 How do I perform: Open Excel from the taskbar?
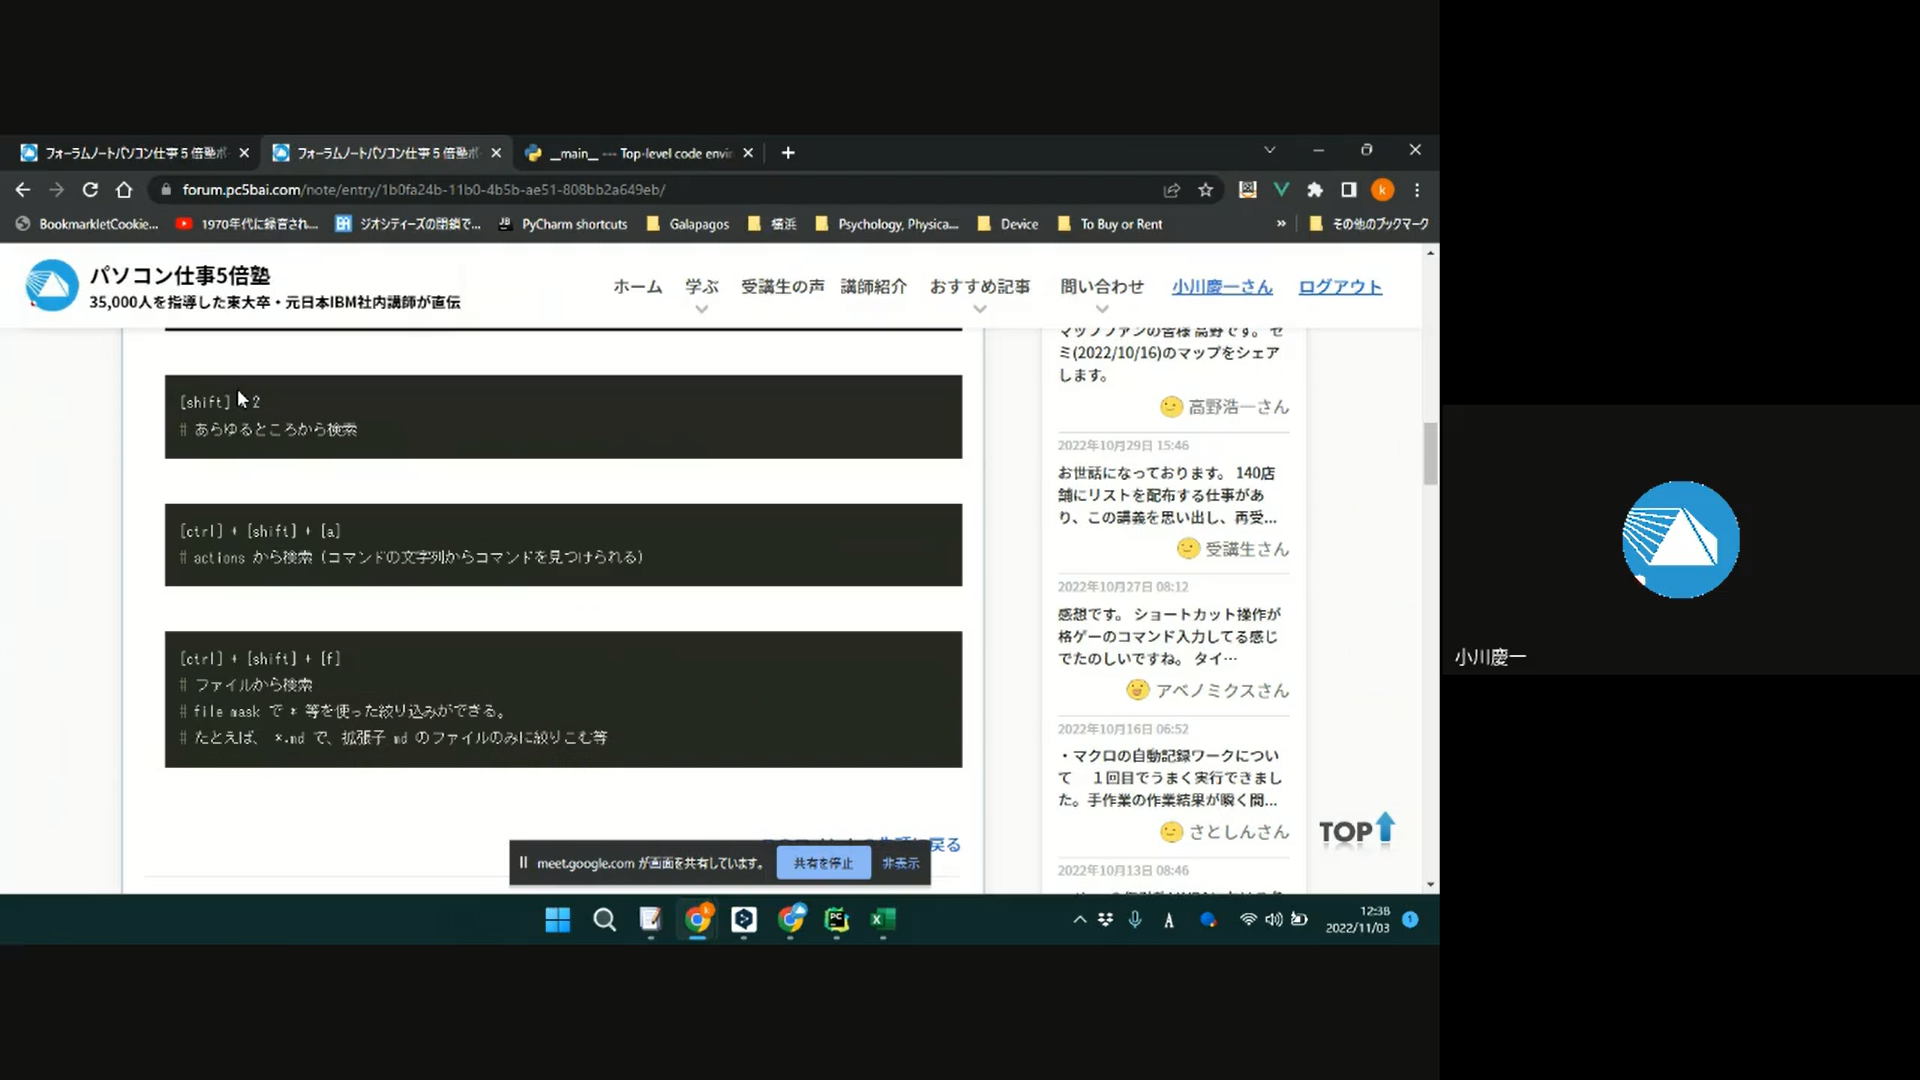pyautogui.click(x=882, y=920)
